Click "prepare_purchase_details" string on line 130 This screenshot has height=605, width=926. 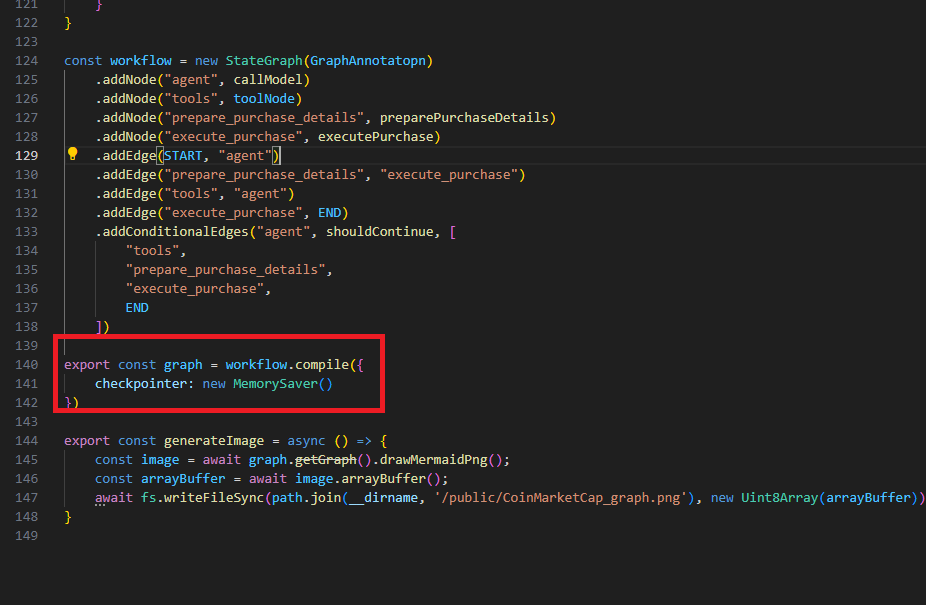tap(264, 175)
